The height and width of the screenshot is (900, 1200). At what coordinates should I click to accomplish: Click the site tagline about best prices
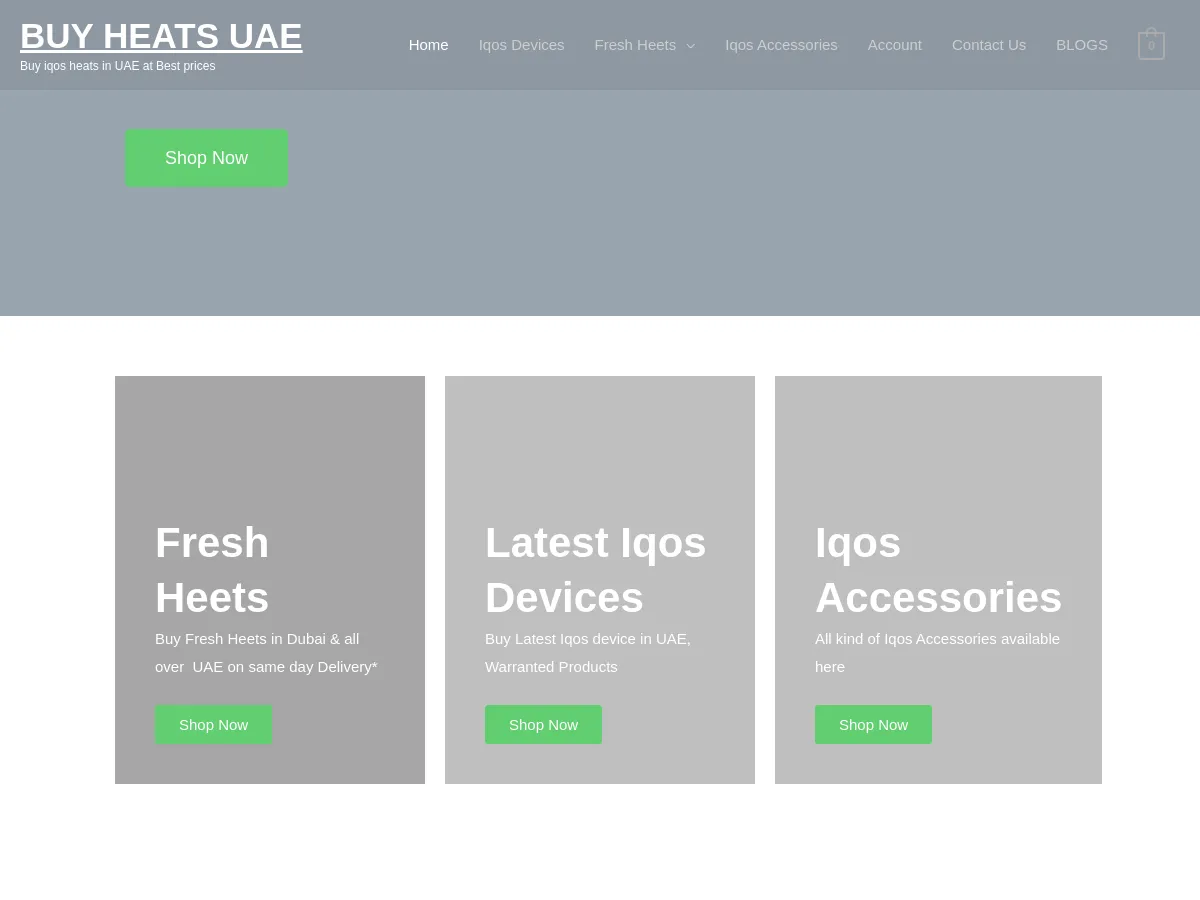[117, 66]
